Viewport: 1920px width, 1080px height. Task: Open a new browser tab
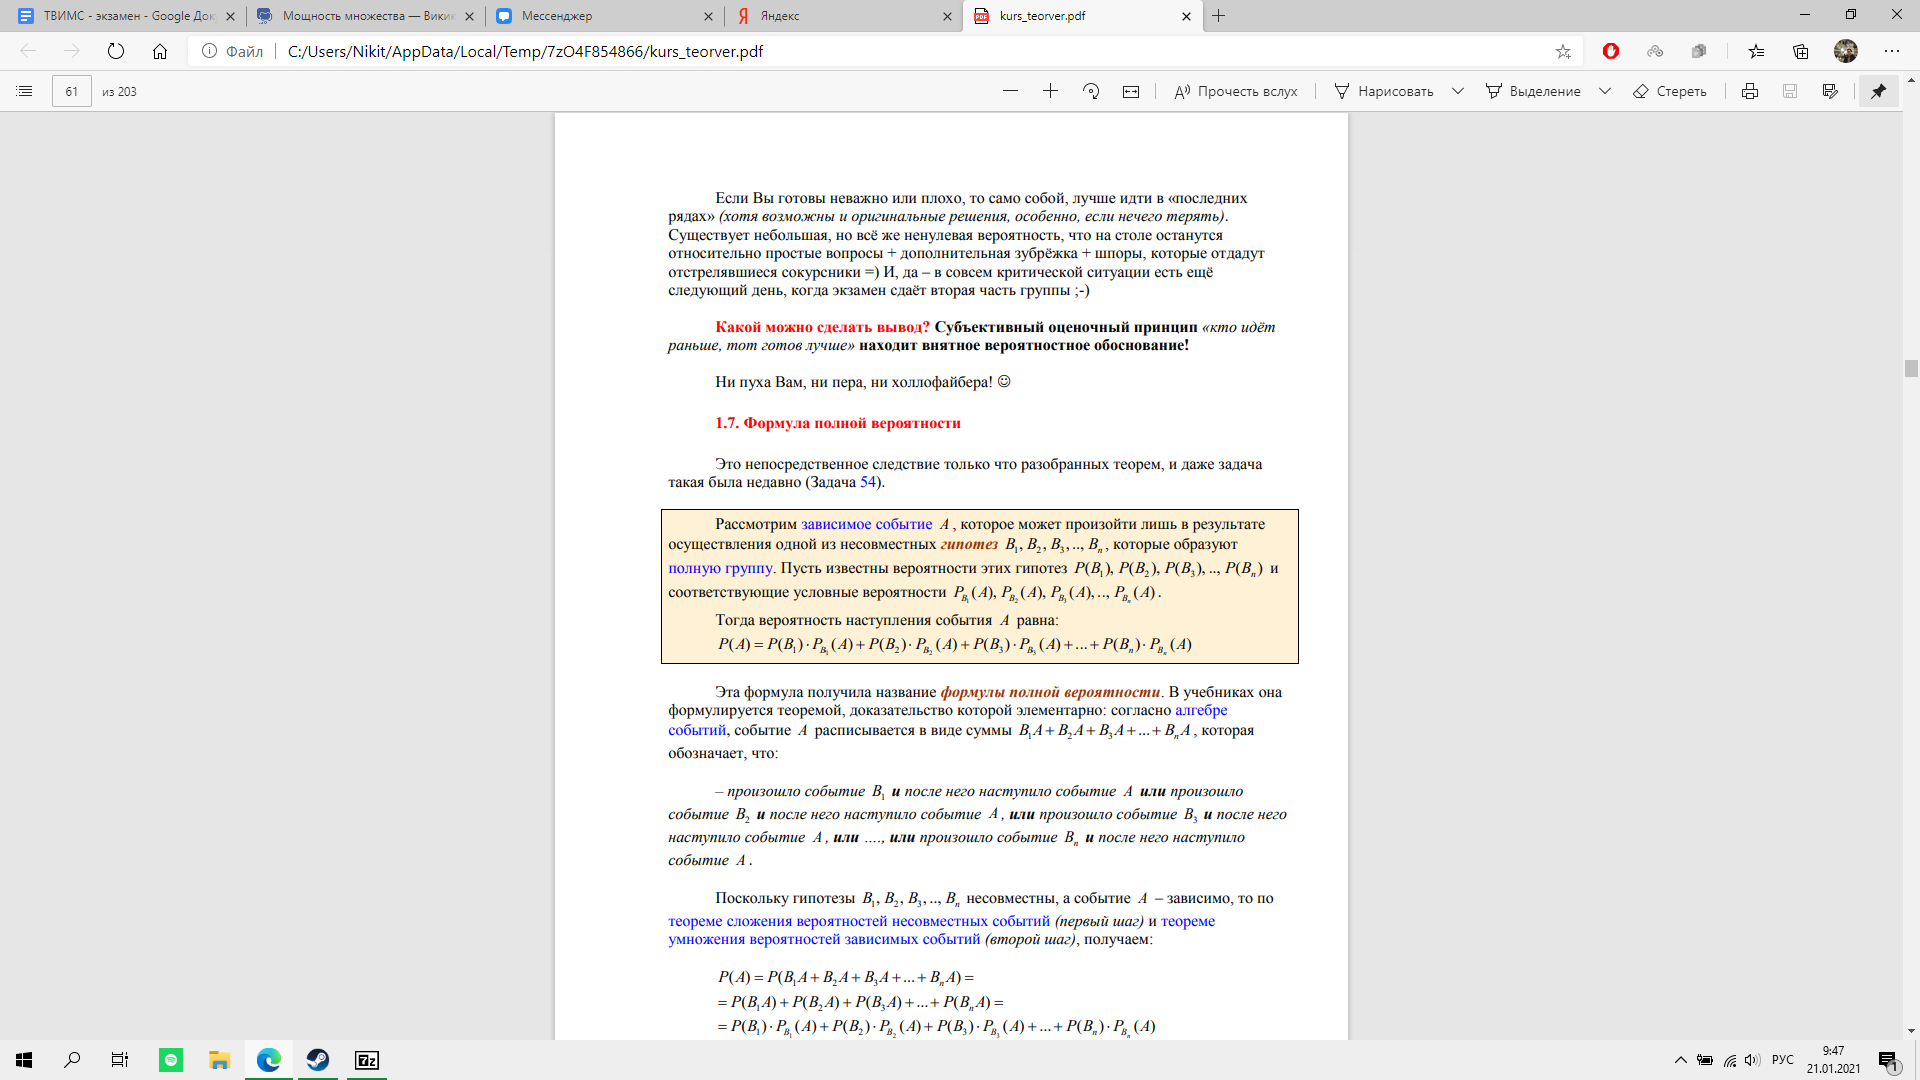click(1219, 16)
